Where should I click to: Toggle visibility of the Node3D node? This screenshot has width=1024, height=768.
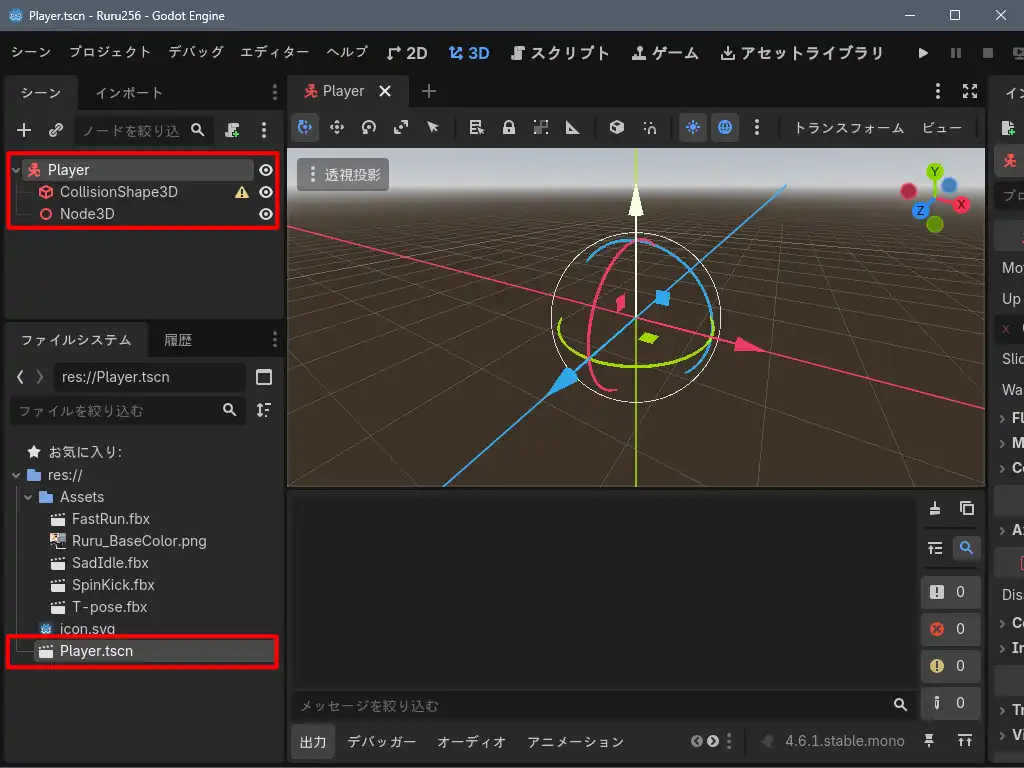pos(266,214)
